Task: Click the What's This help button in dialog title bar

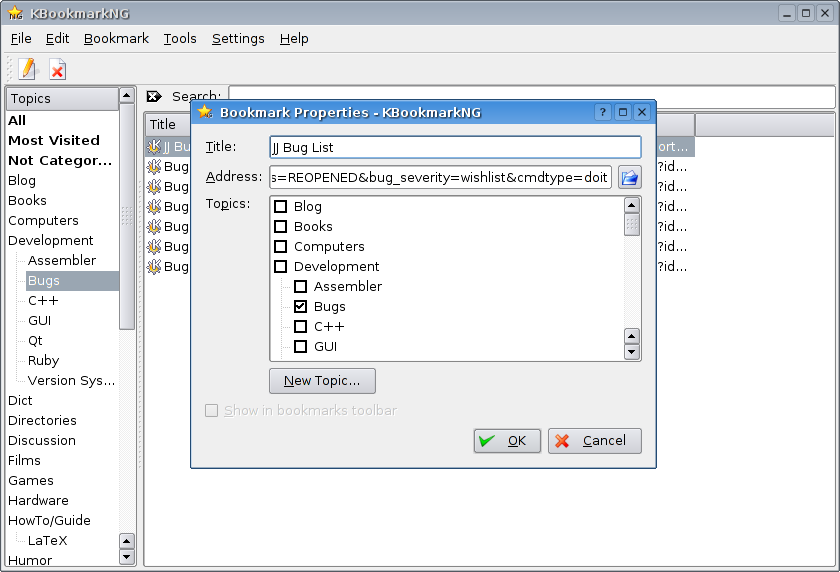Action: 603,112
